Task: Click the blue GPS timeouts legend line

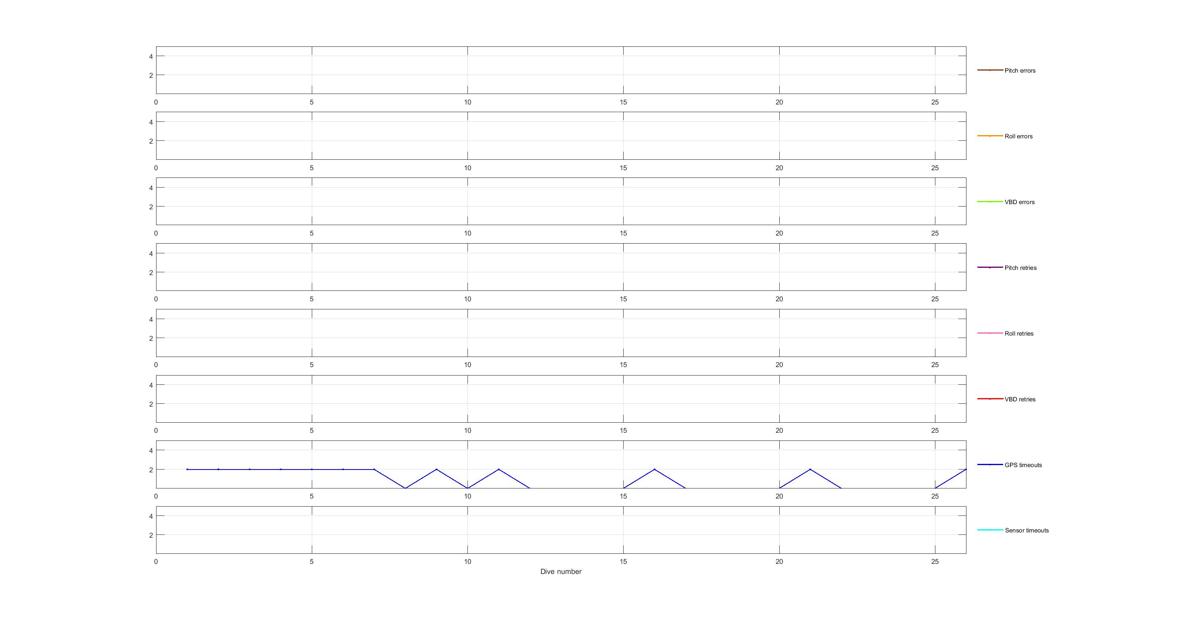Action: tap(990, 464)
